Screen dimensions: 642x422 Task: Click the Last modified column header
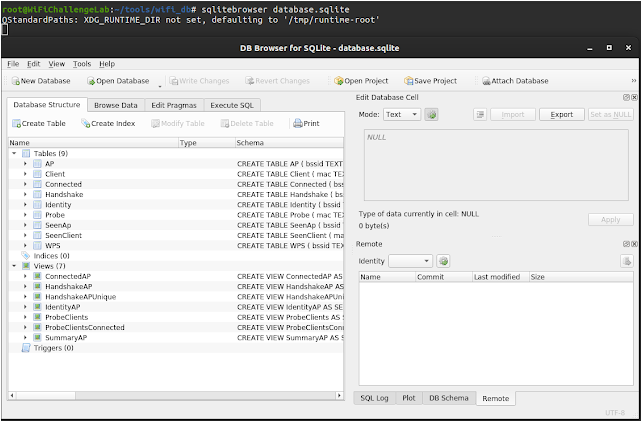pyautogui.click(x=501, y=277)
